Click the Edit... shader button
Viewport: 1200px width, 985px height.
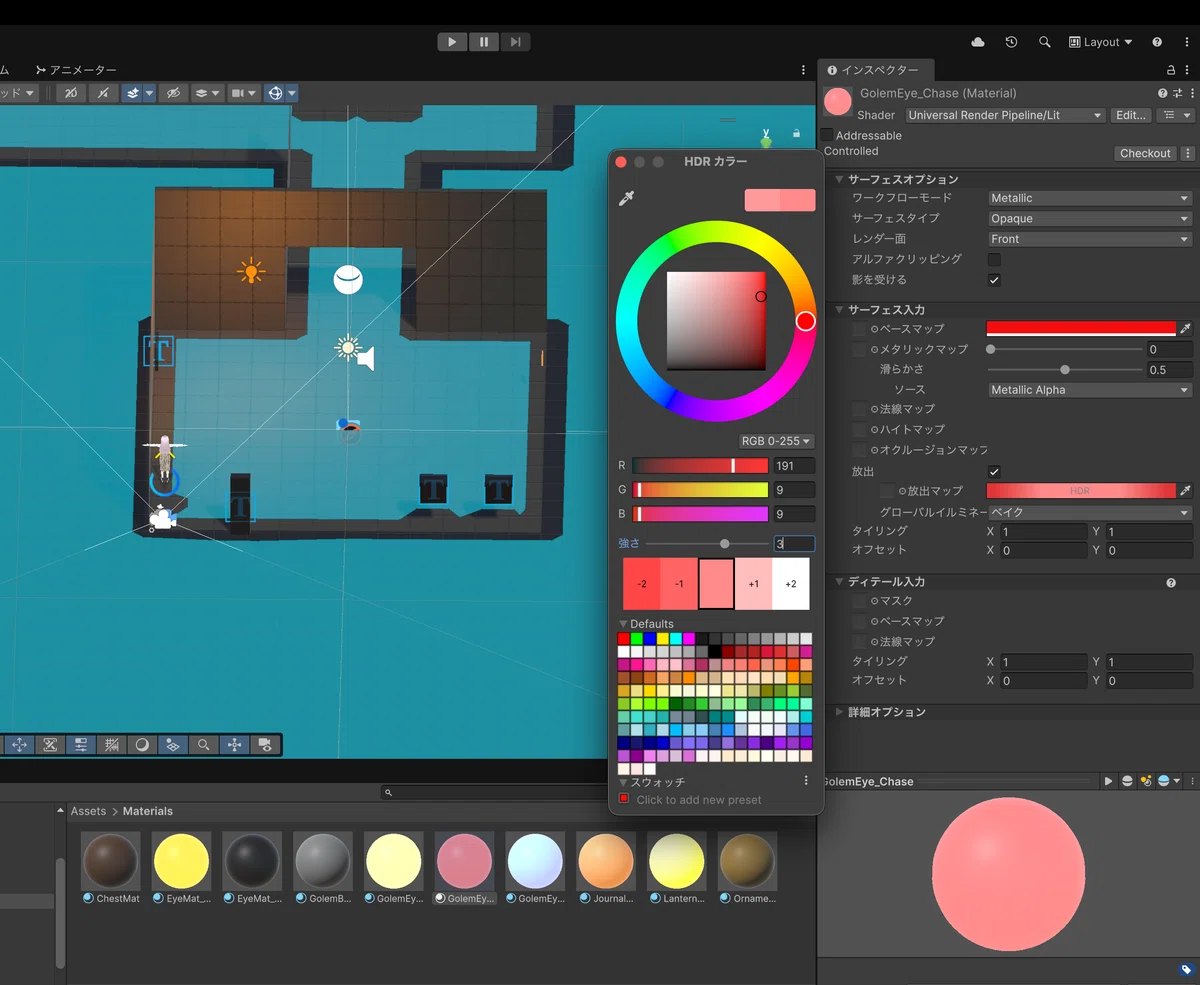[1131, 115]
